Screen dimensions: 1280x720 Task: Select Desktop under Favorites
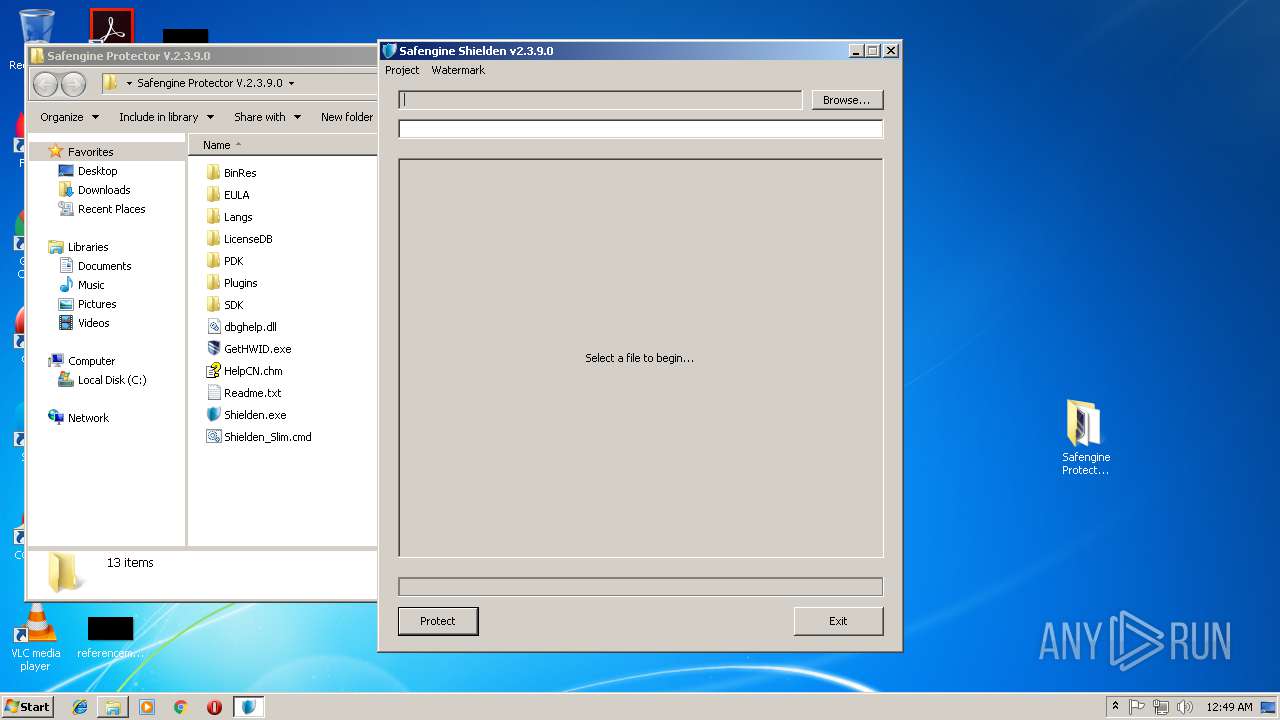pos(97,171)
